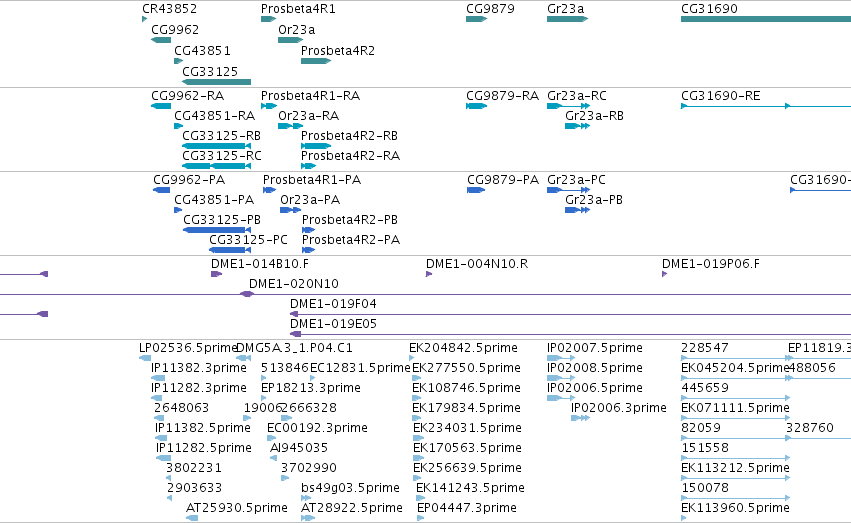Click Prosbeta4R1-RA transcript label
Viewport: 851px width, 523px height.
coord(310,95)
